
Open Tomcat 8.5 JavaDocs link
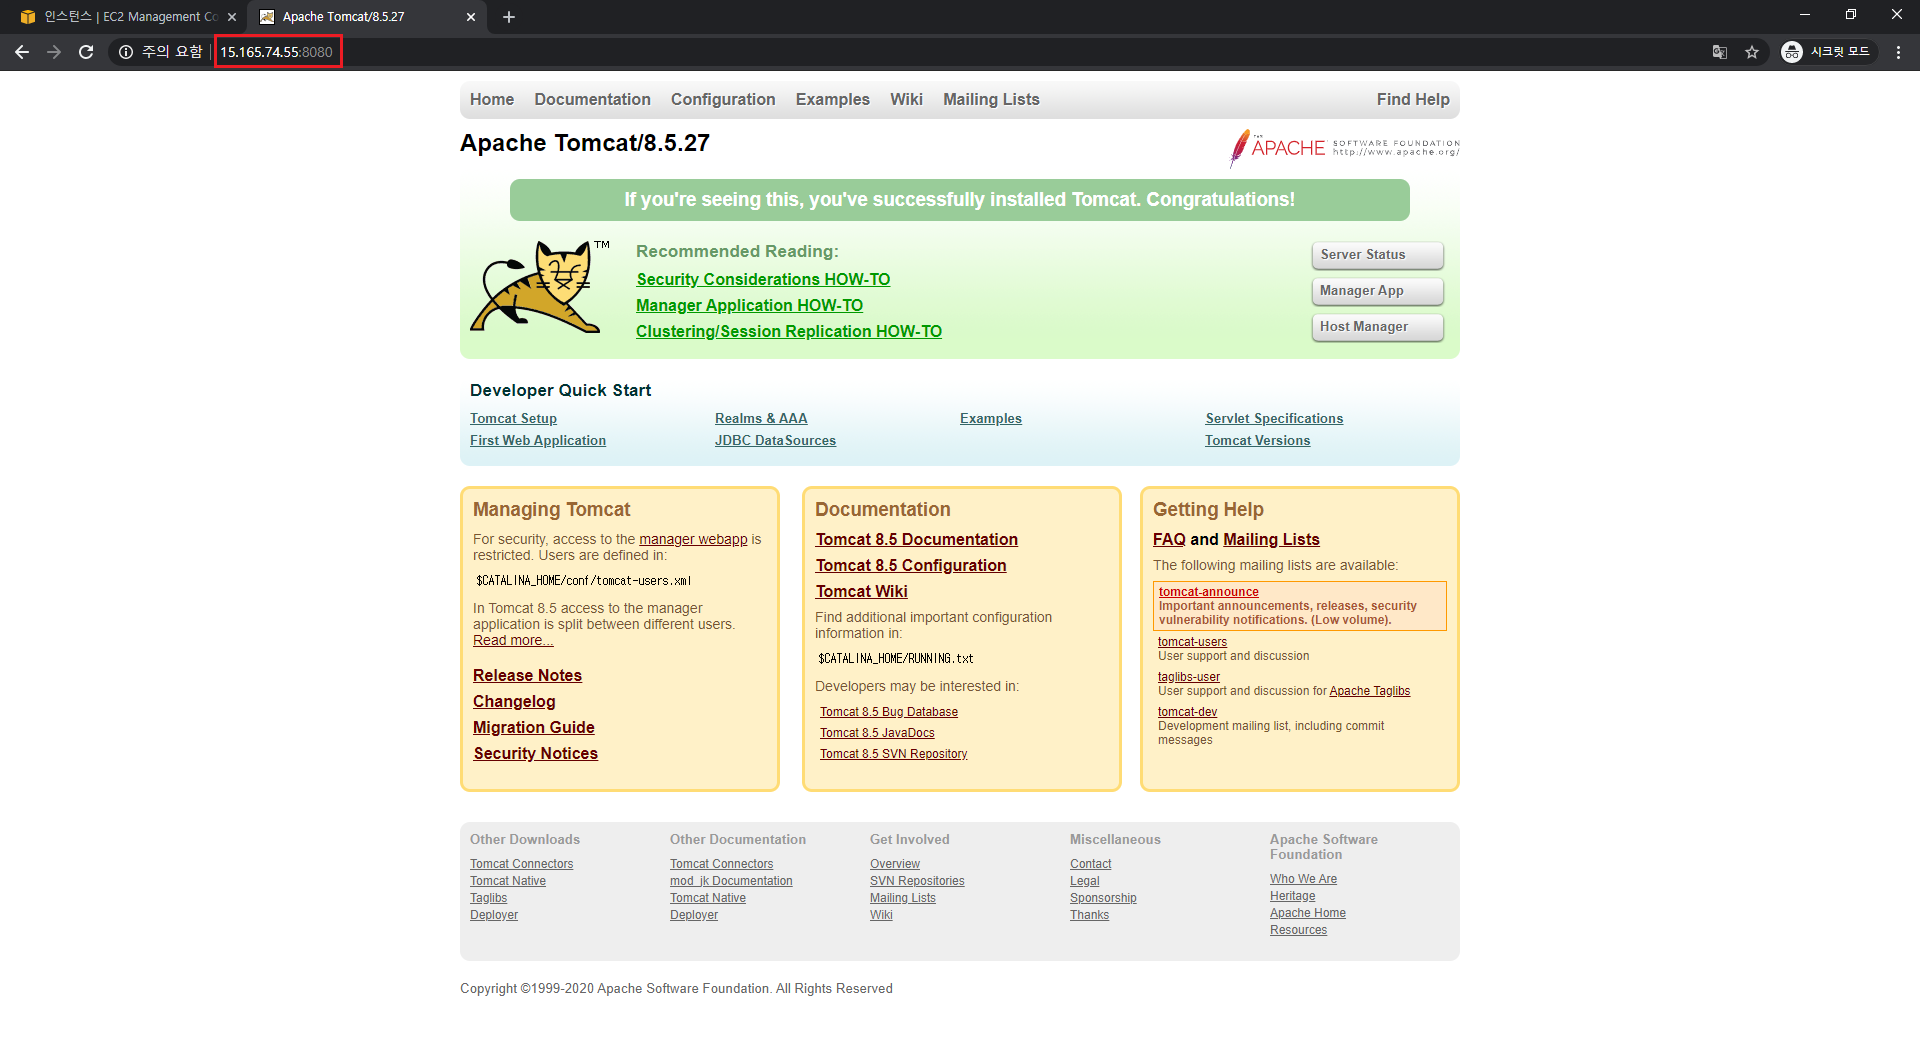click(x=877, y=733)
